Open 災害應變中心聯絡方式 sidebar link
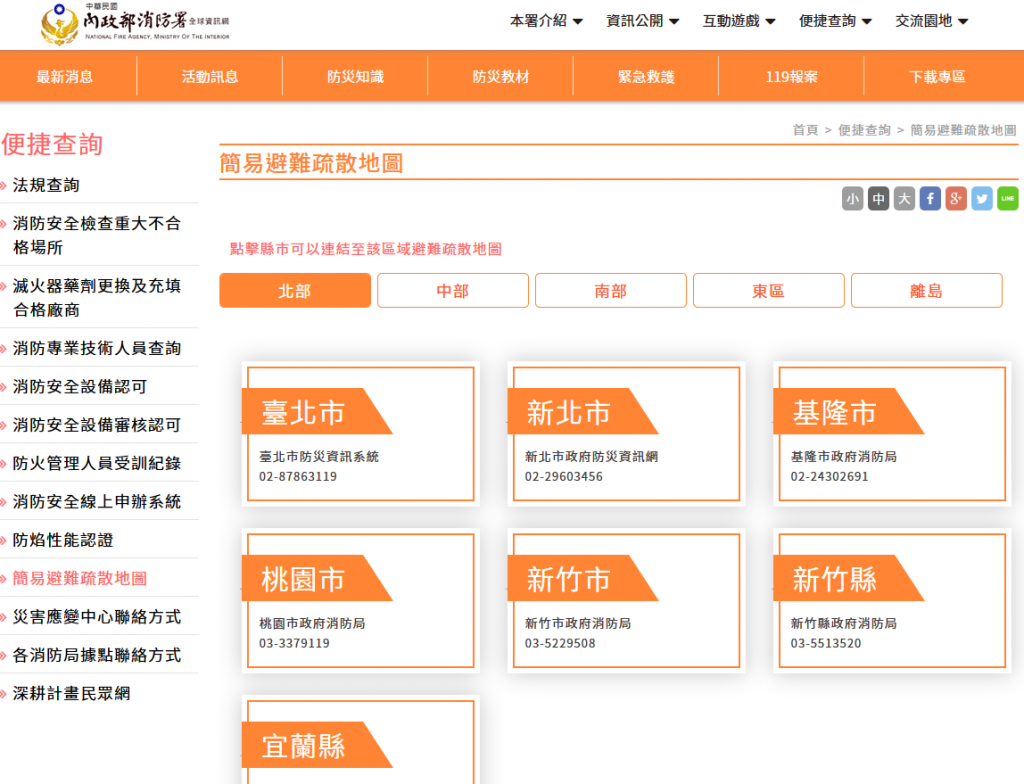 97,617
